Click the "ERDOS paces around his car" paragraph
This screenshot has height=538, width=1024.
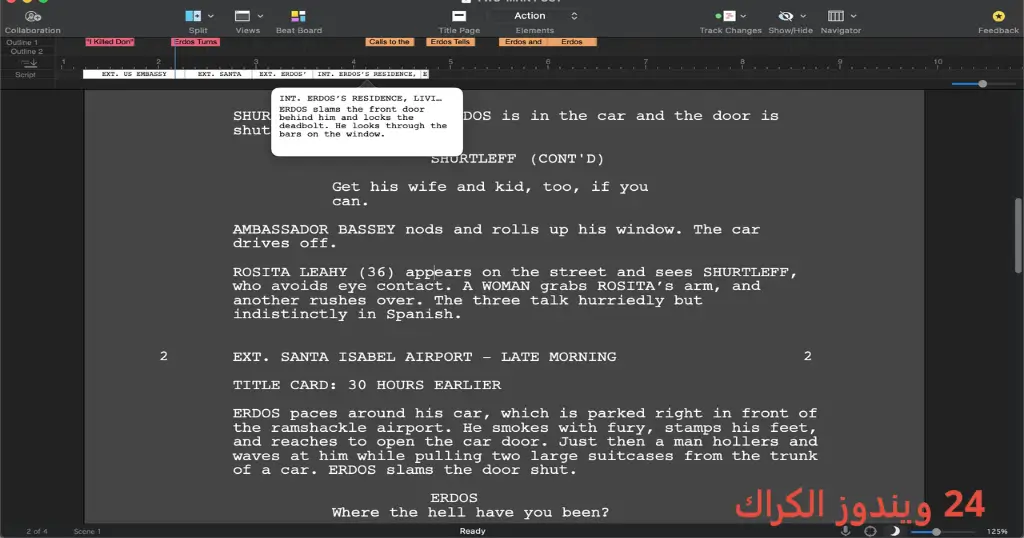pos(525,441)
